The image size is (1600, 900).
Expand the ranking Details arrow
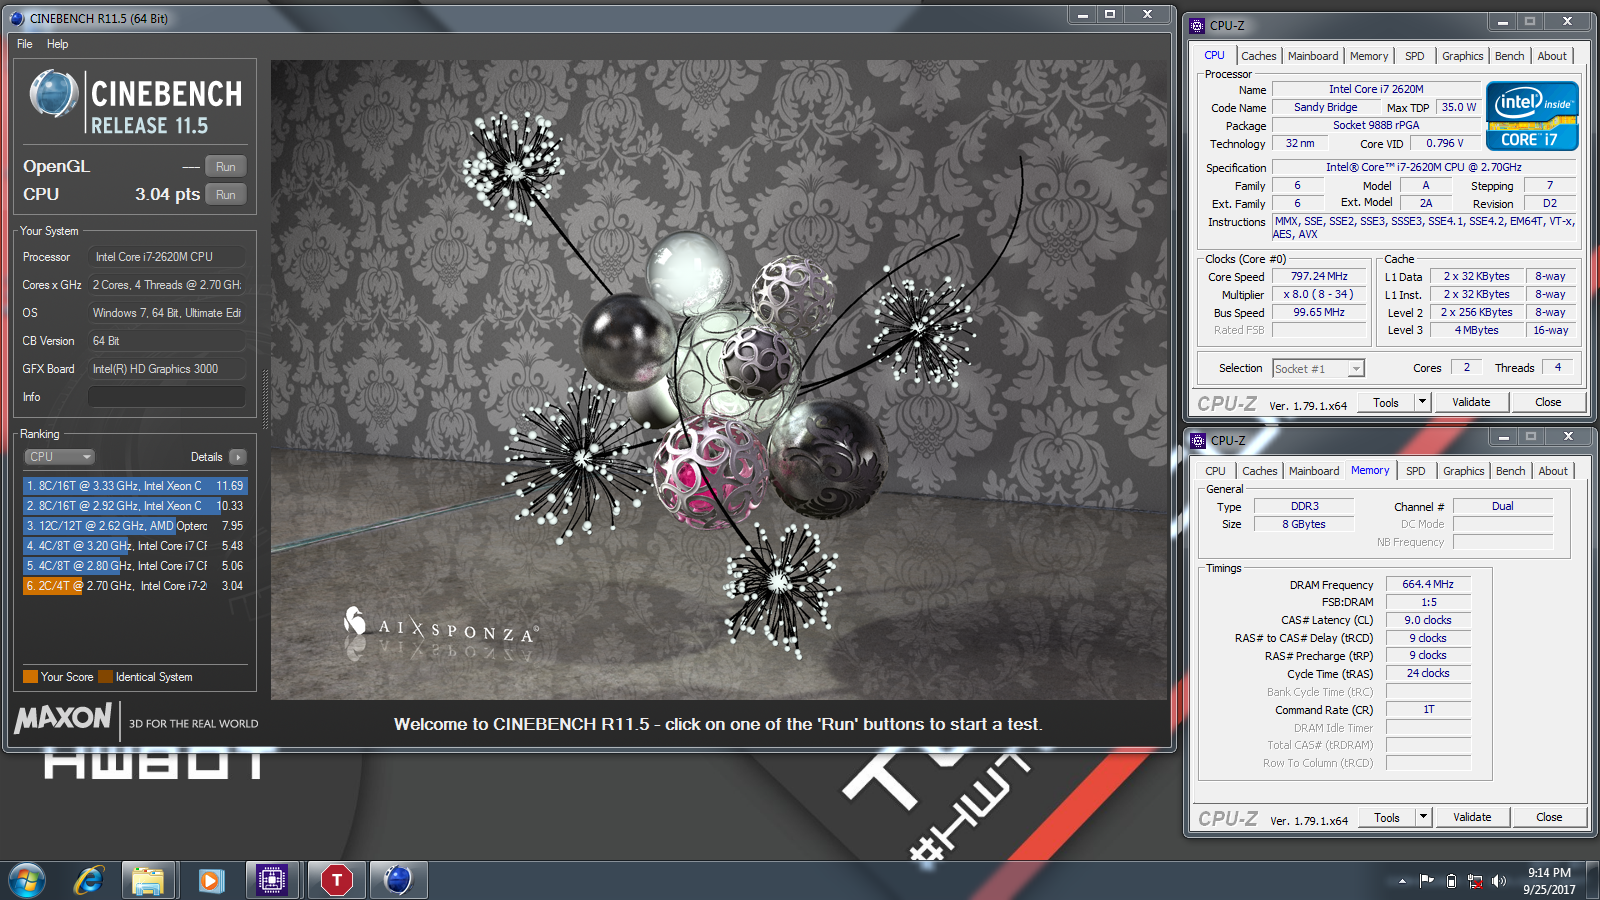tap(238, 457)
